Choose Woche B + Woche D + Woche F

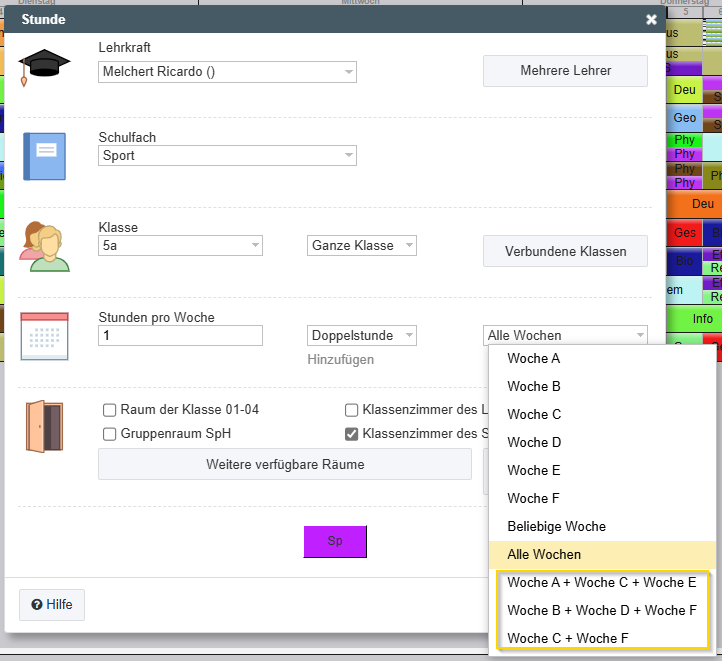pos(602,610)
